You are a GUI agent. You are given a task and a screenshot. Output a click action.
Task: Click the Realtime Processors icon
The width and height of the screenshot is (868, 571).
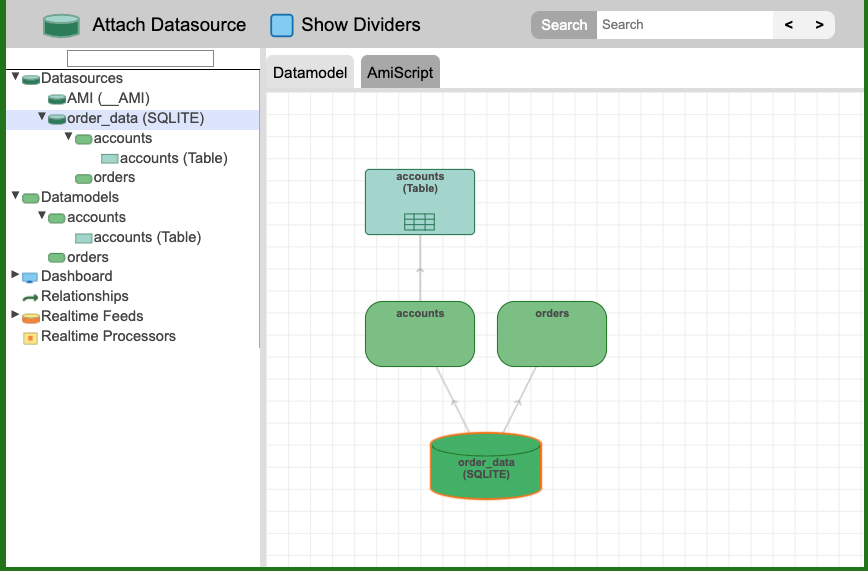pos(30,337)
